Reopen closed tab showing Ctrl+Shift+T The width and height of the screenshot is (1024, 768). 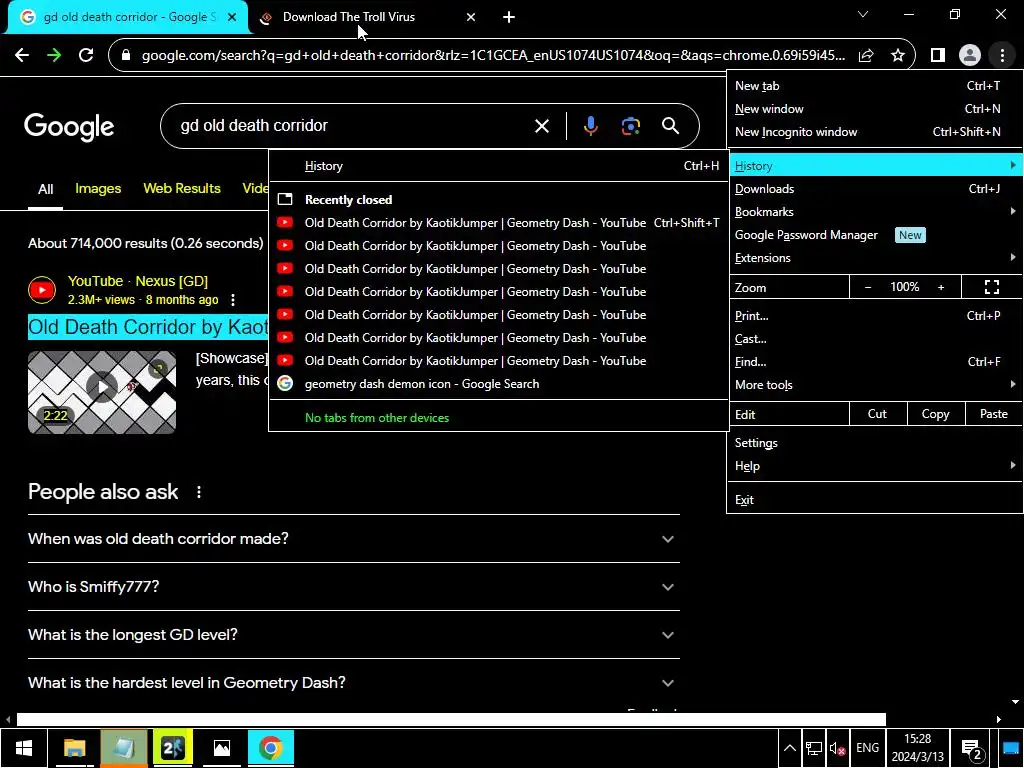pyautogui.click(x=499, y=223)
